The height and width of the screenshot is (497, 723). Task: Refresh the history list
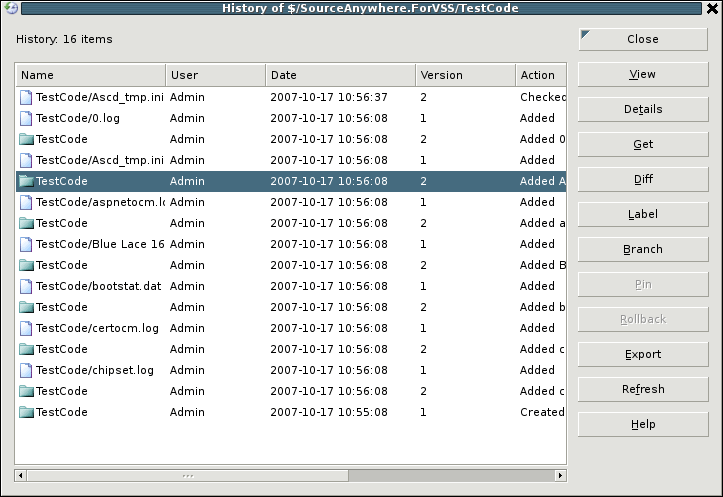pos(643,389)
